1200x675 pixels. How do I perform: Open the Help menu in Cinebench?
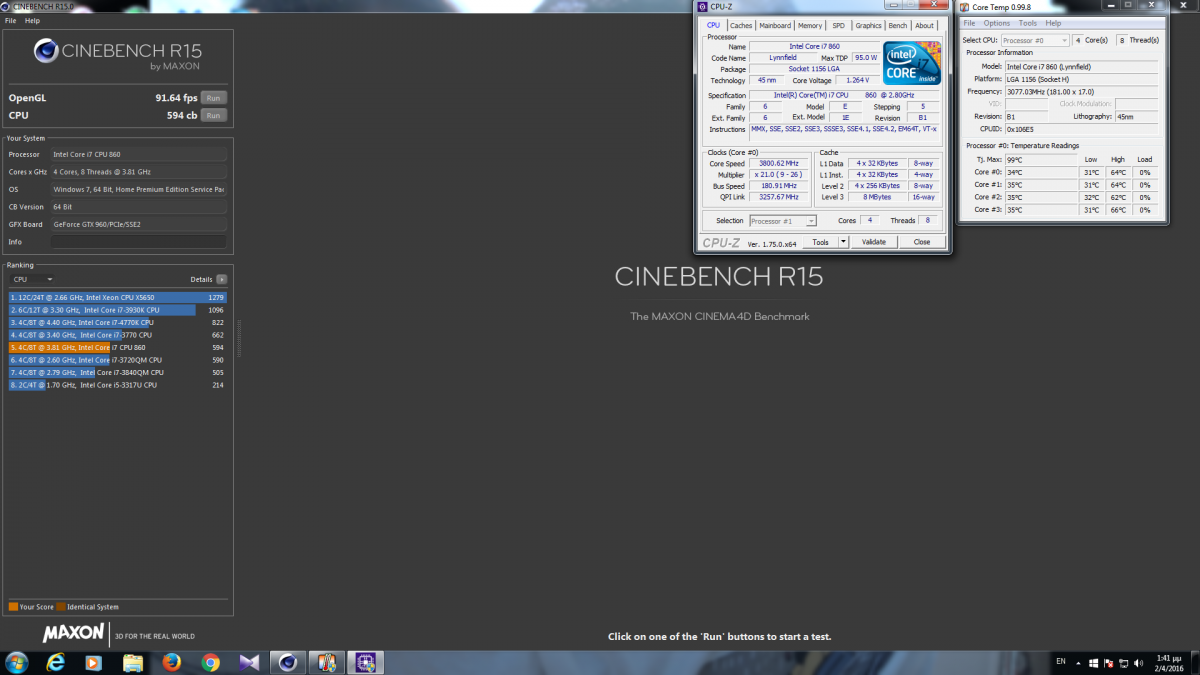(x=33, y=20)
